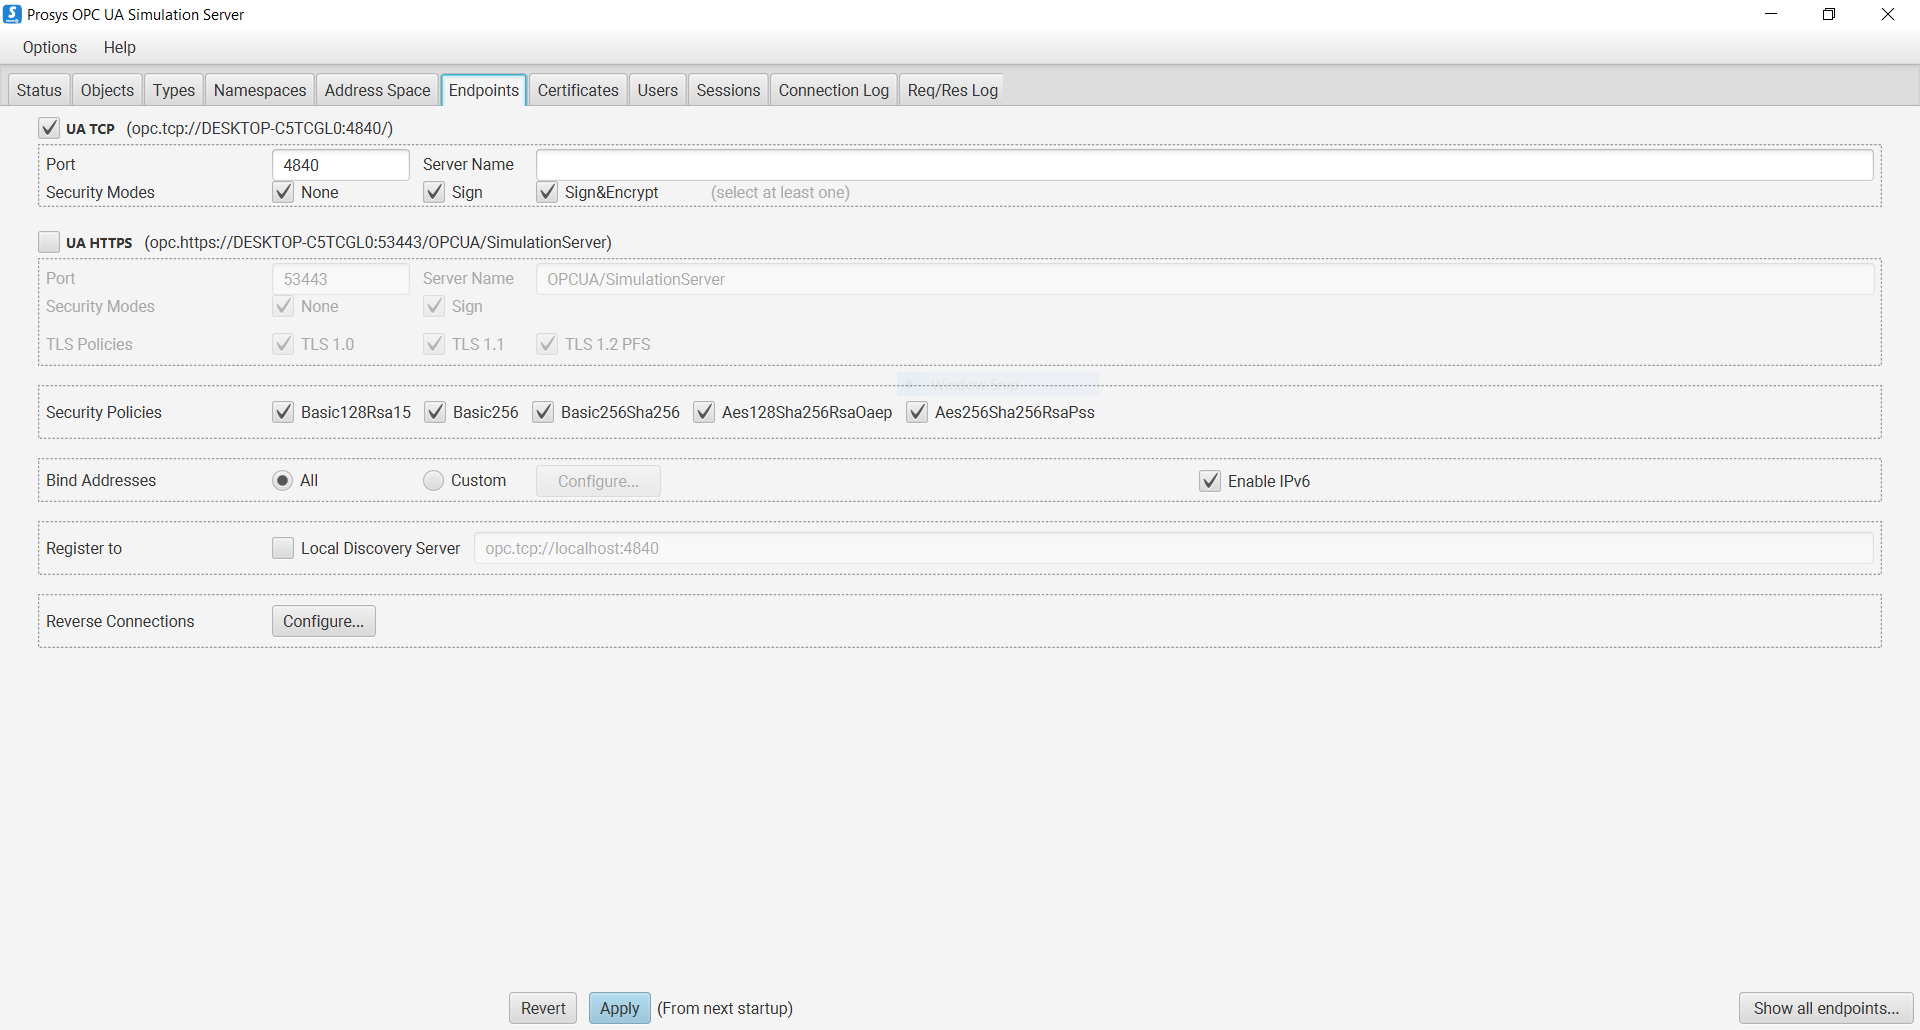Viewport: 1920px width, 1030px height.
Task: Open the Help menu
Action: coord(119,47)
